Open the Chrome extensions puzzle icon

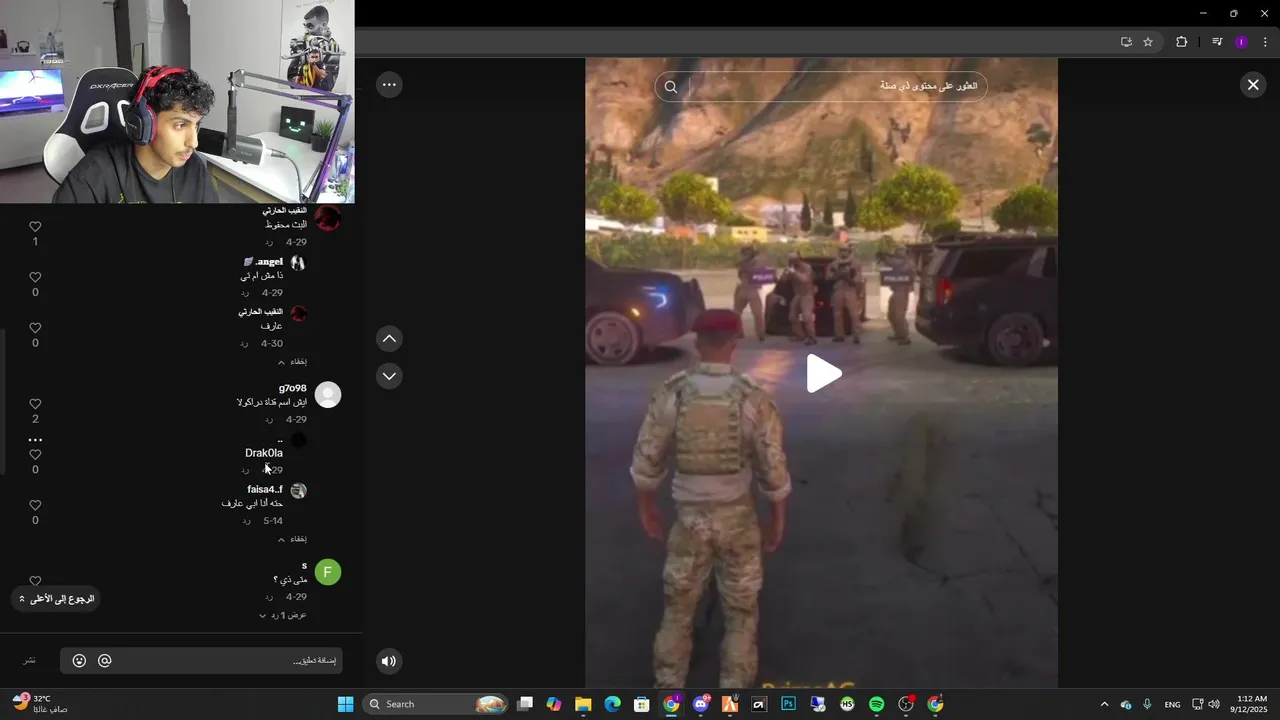click(x=1181, y=42)
